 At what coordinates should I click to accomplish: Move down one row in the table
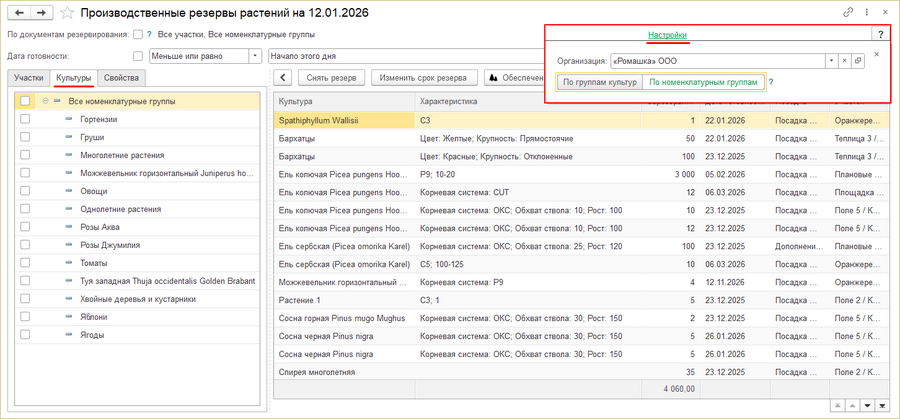click(x=867, y=405)
